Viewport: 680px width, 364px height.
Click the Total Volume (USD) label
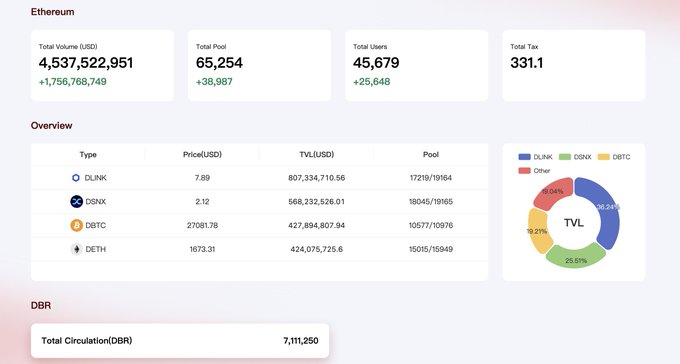(x=68, y=46)
